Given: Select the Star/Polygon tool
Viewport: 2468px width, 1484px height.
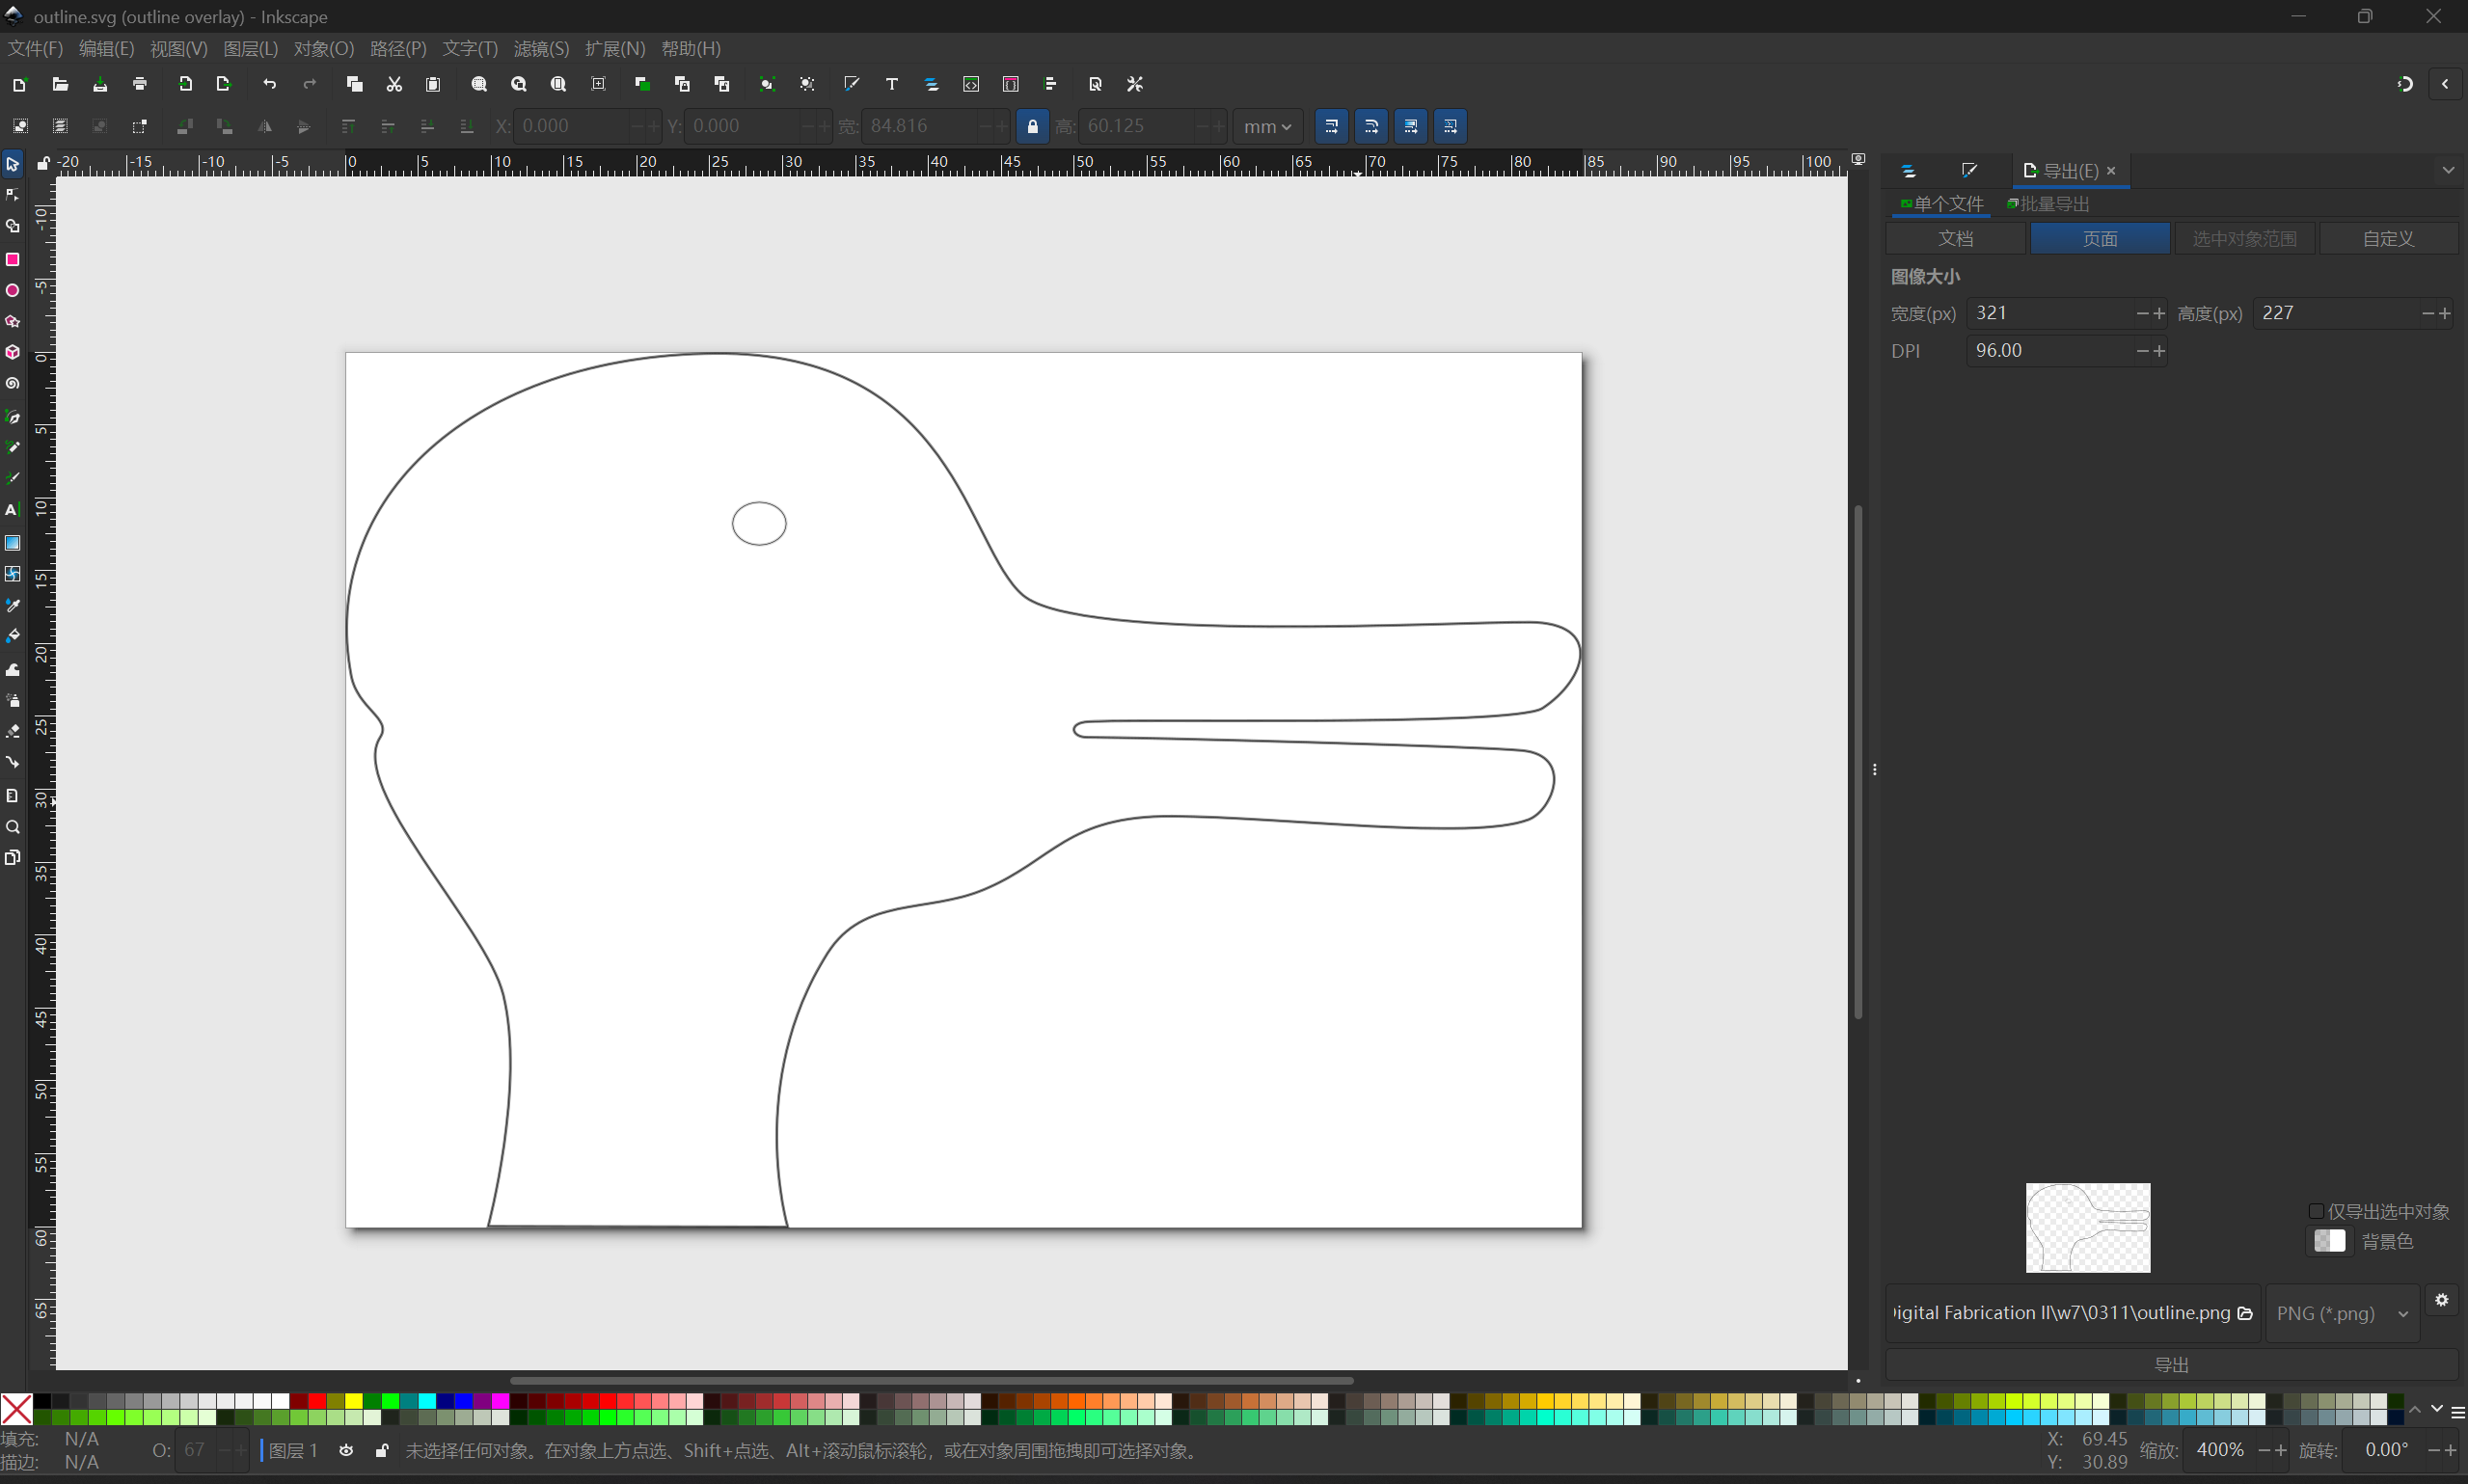Looking at the screenshot, I should pyautogui.click(x=13, y=321).
